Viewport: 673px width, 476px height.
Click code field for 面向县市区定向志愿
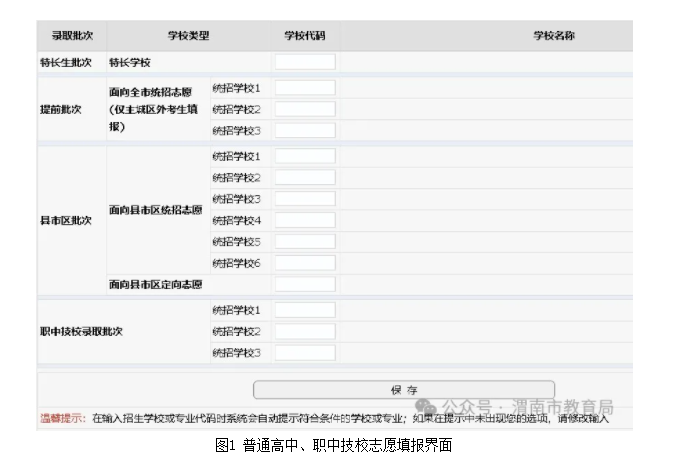click(x=305, y=284)
